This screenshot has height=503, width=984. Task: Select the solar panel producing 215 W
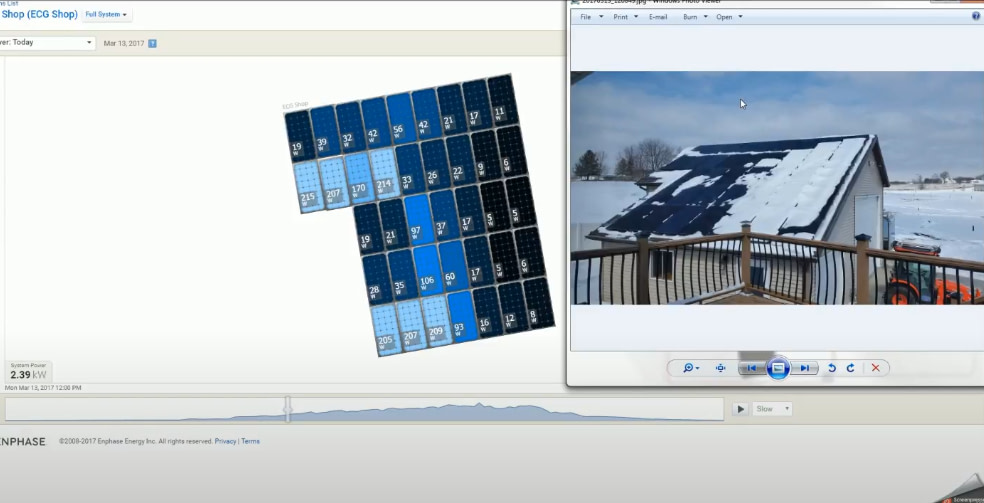click(x=308, y=186)
